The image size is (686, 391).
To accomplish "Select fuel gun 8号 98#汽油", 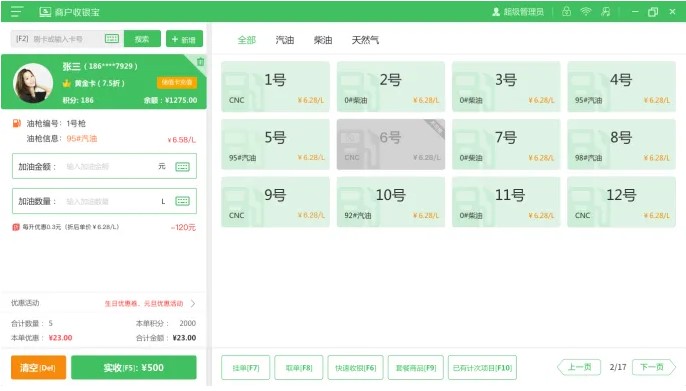I will [622, 144].
